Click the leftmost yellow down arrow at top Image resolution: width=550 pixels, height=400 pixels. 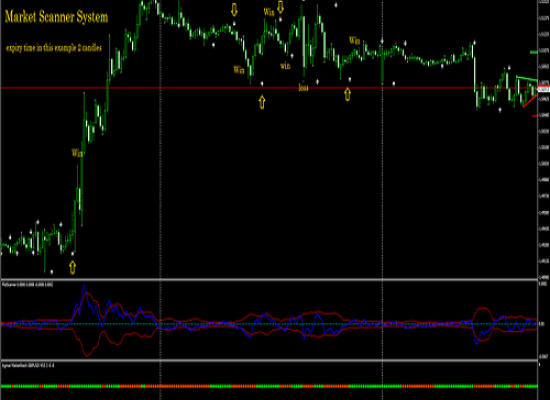pos(234,9)
